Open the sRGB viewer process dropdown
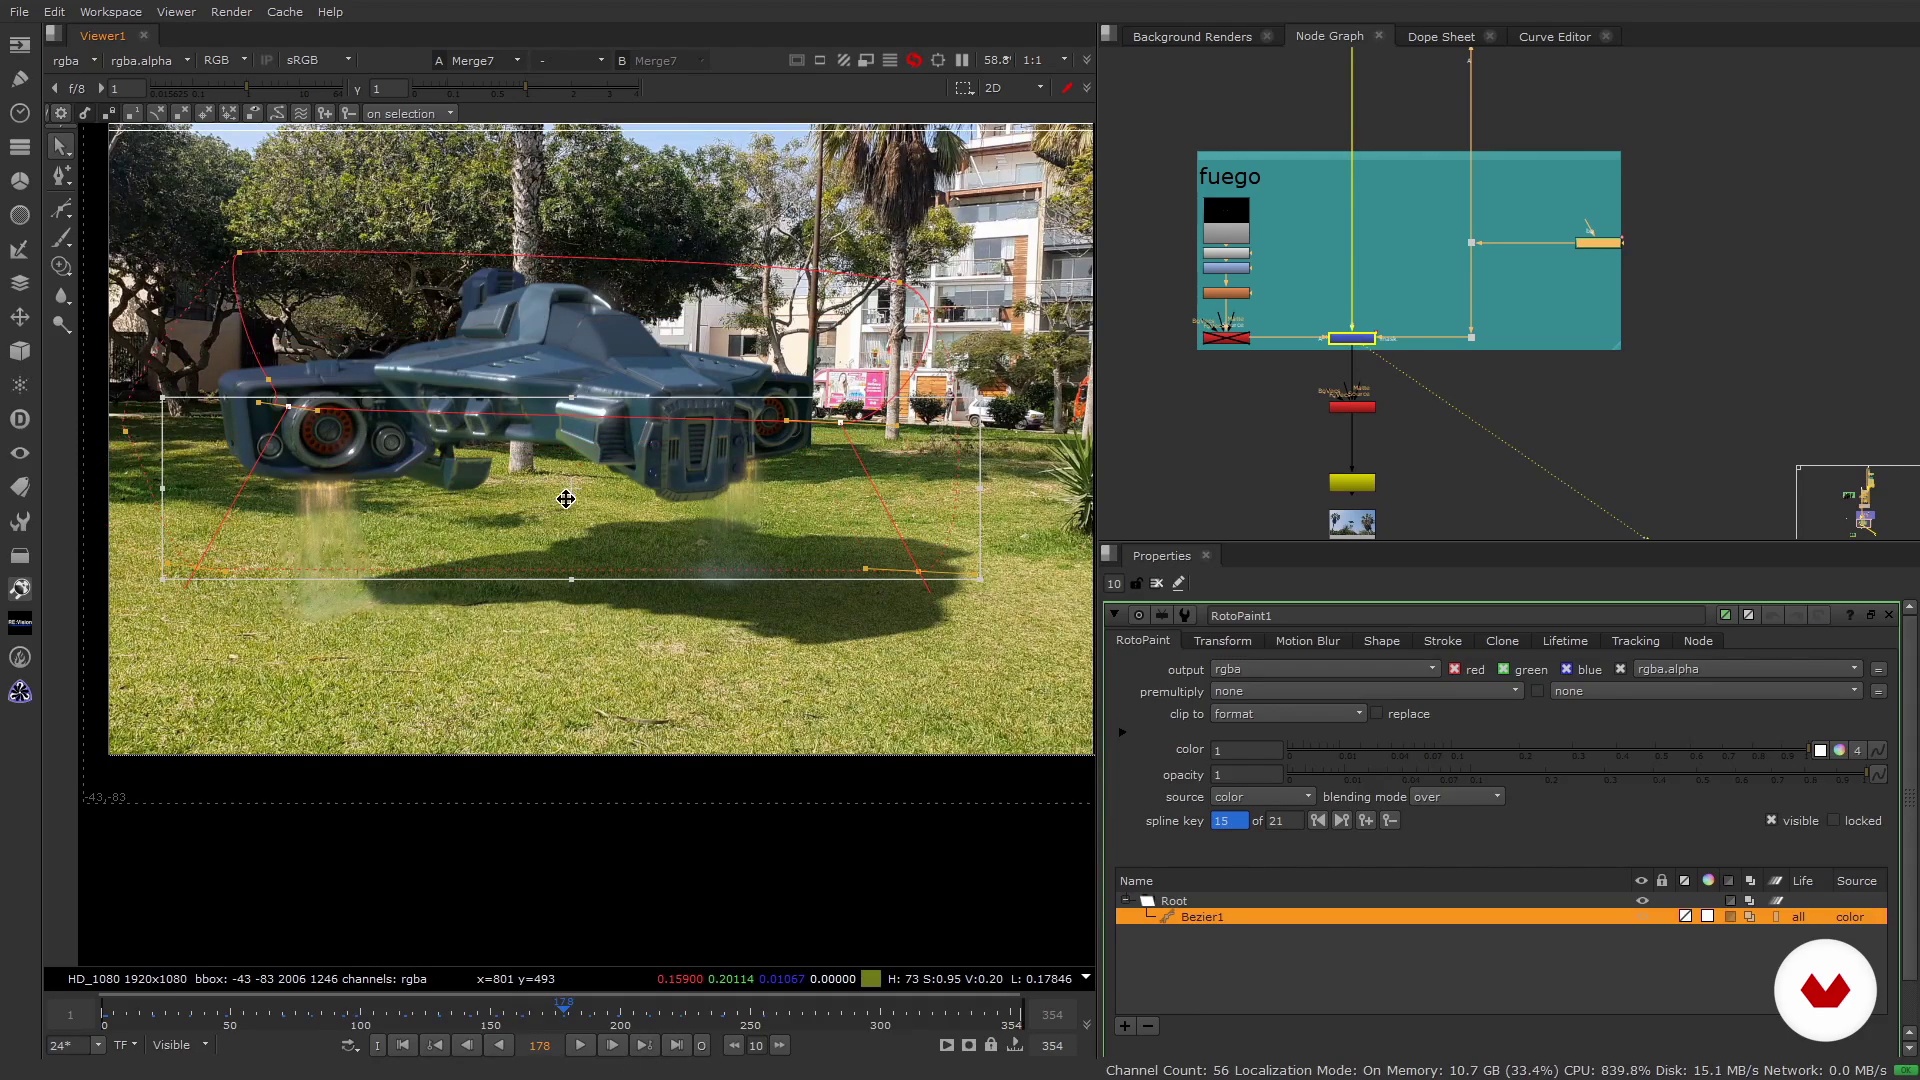This screenshot has height=1080, width=1920. [319, 60]
